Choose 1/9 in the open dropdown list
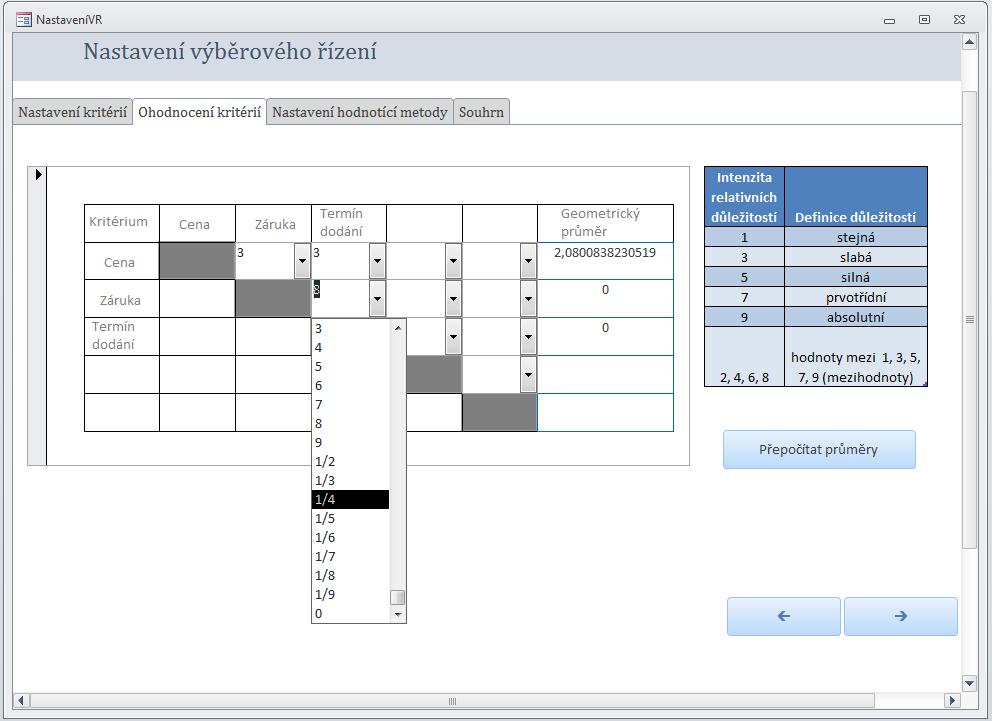Image resolution: width=992 pixels, height=721 pixels. tap(351, 595)
